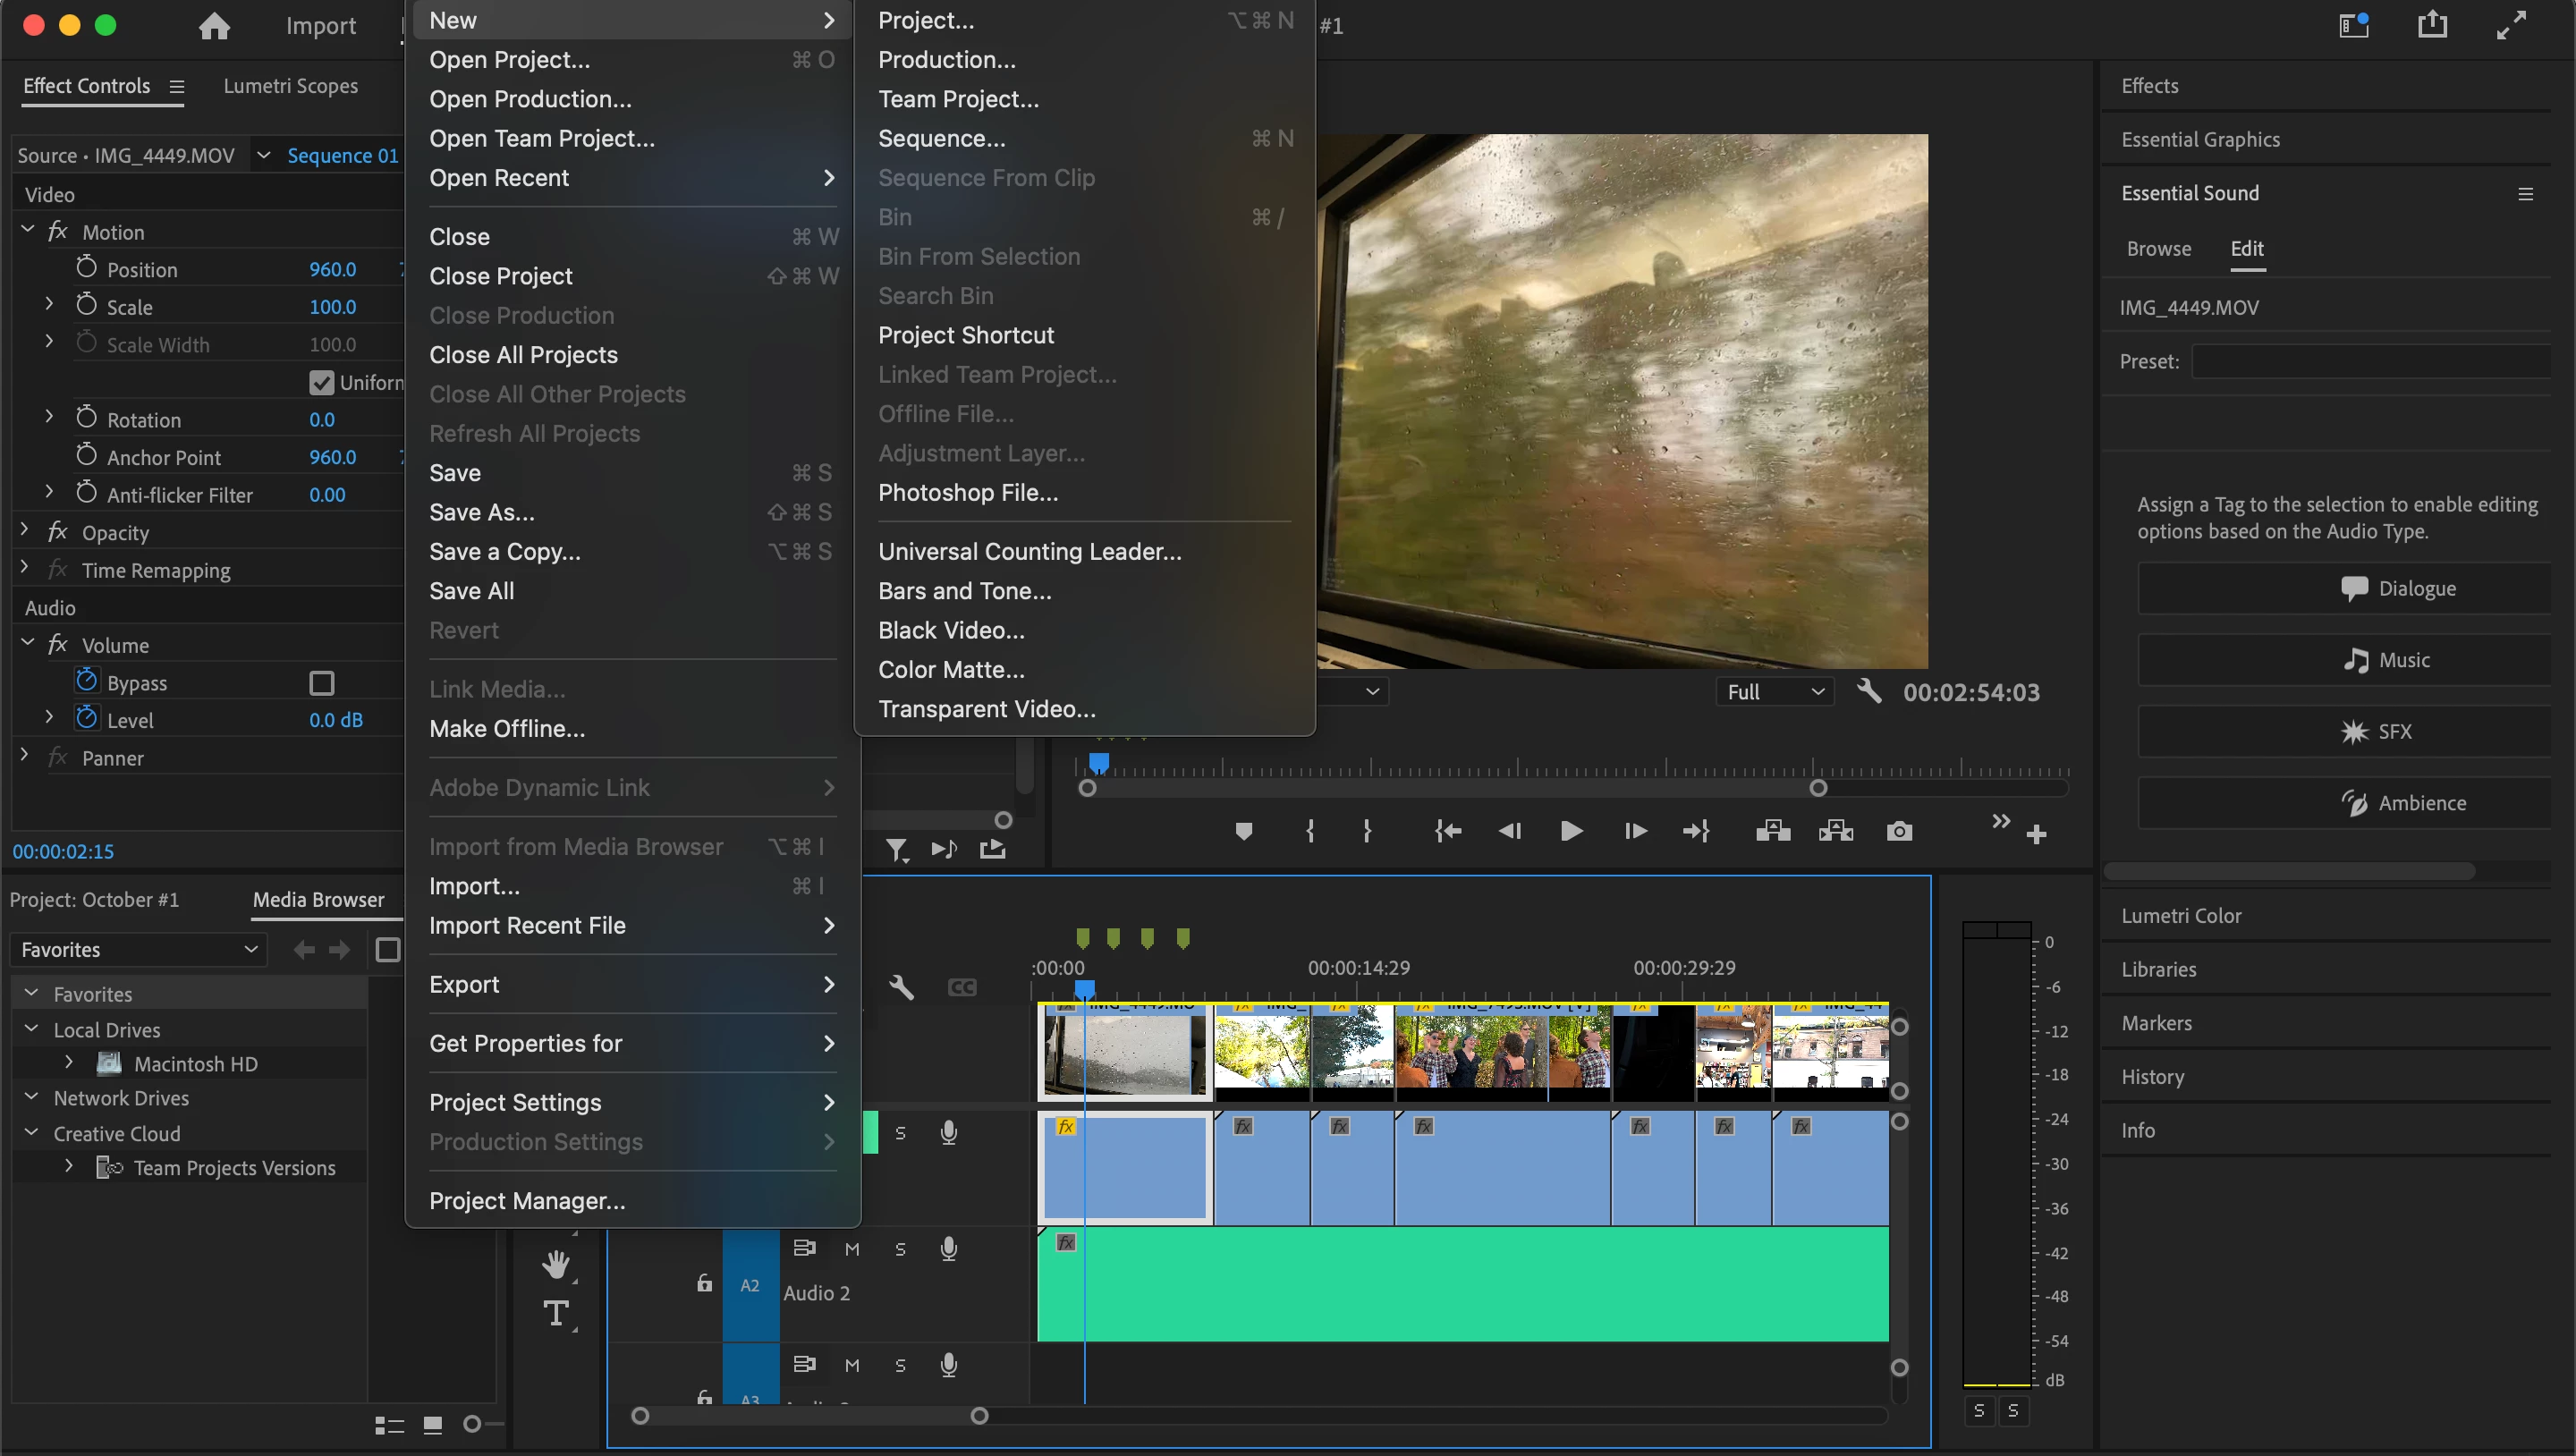The height and width of the screenshot is (1456, 2576).
Task: Select the Hand tool
Action: (x=556, y=1263)
